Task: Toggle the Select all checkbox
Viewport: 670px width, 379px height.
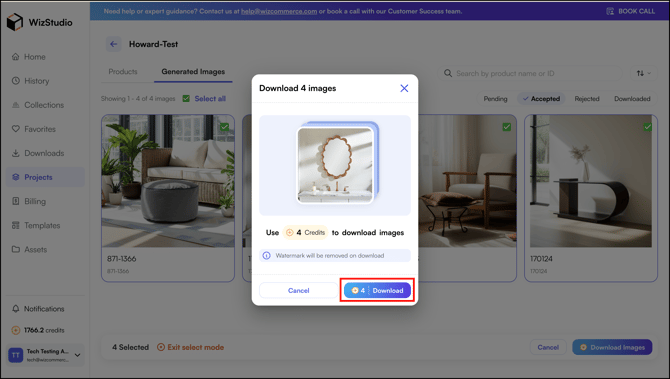Action: [186, 99]
